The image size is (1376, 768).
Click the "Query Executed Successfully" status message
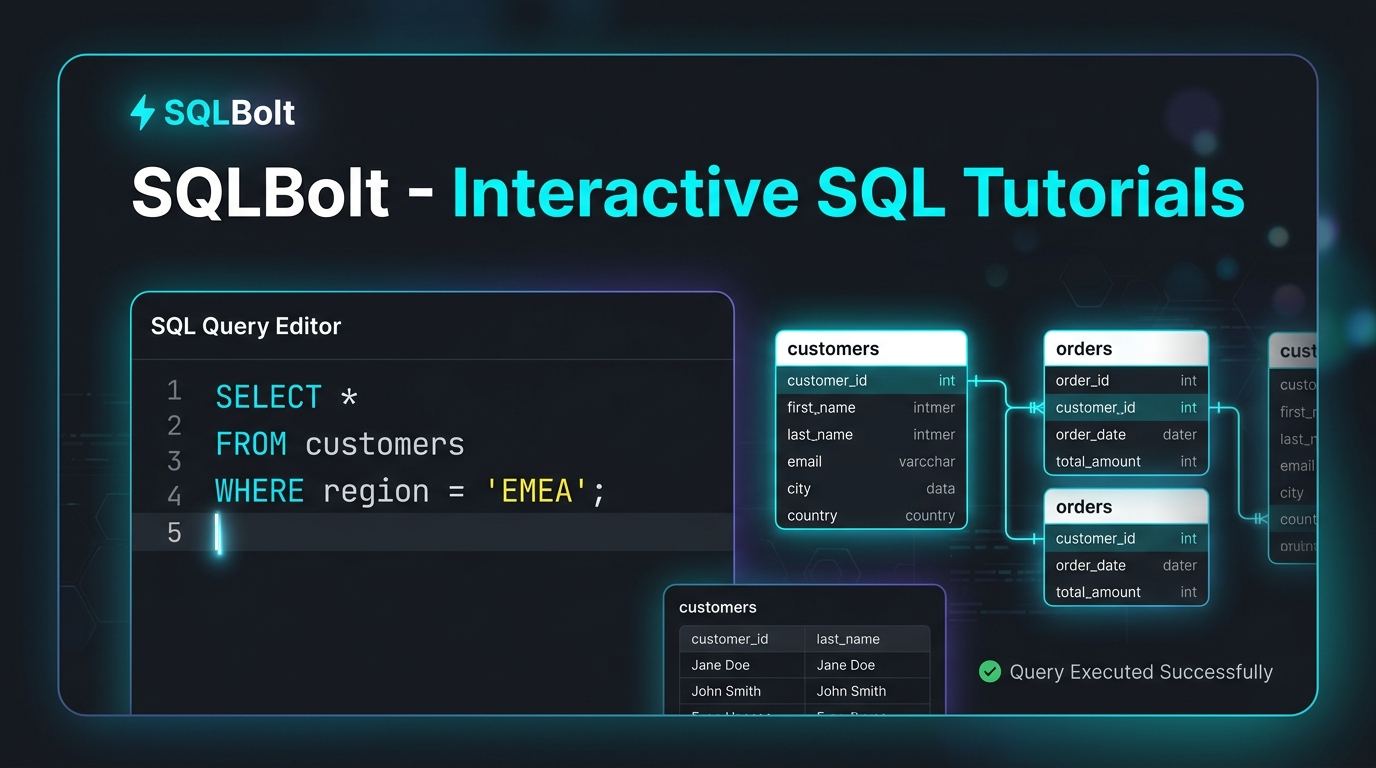pos(1141,672)
